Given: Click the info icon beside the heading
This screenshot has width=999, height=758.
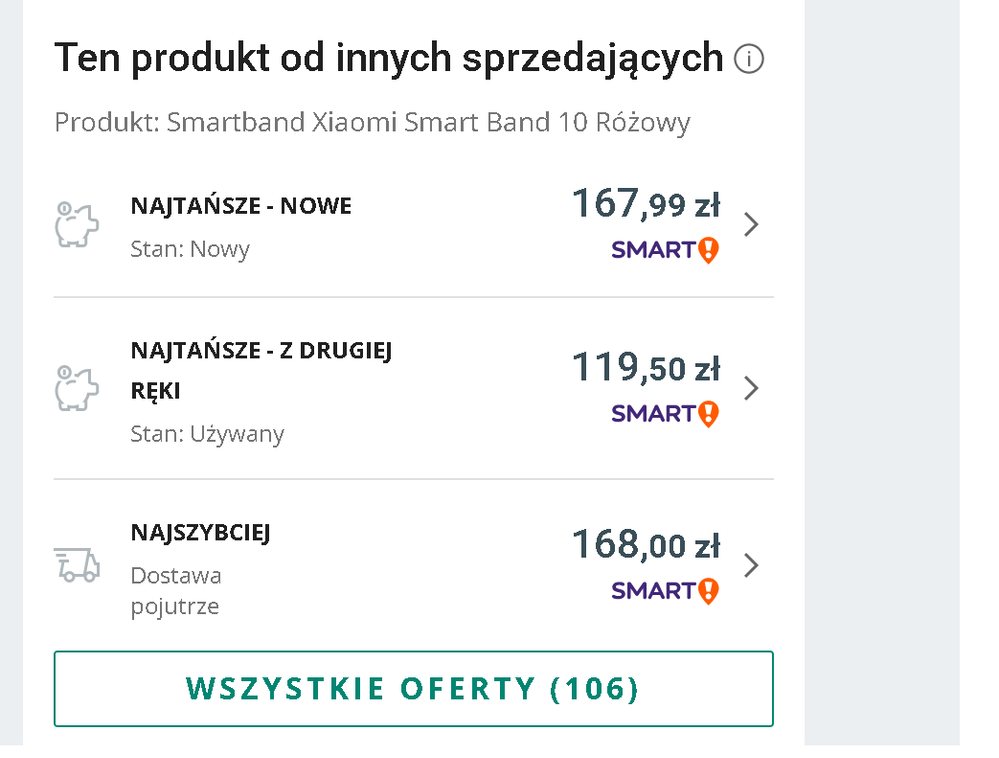Looking at the screenshot, I should (748, 60).
